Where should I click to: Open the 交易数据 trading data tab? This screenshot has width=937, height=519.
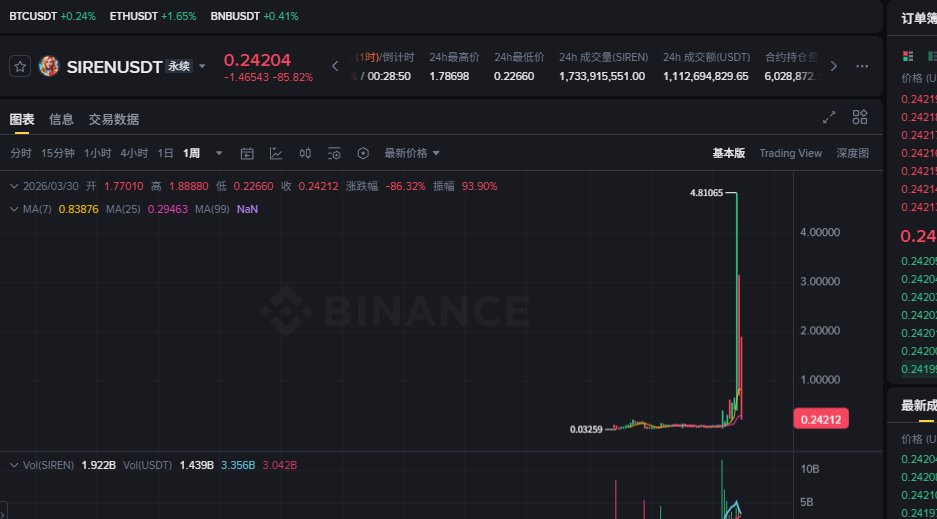pyautogui.click(x=114, y=119)
